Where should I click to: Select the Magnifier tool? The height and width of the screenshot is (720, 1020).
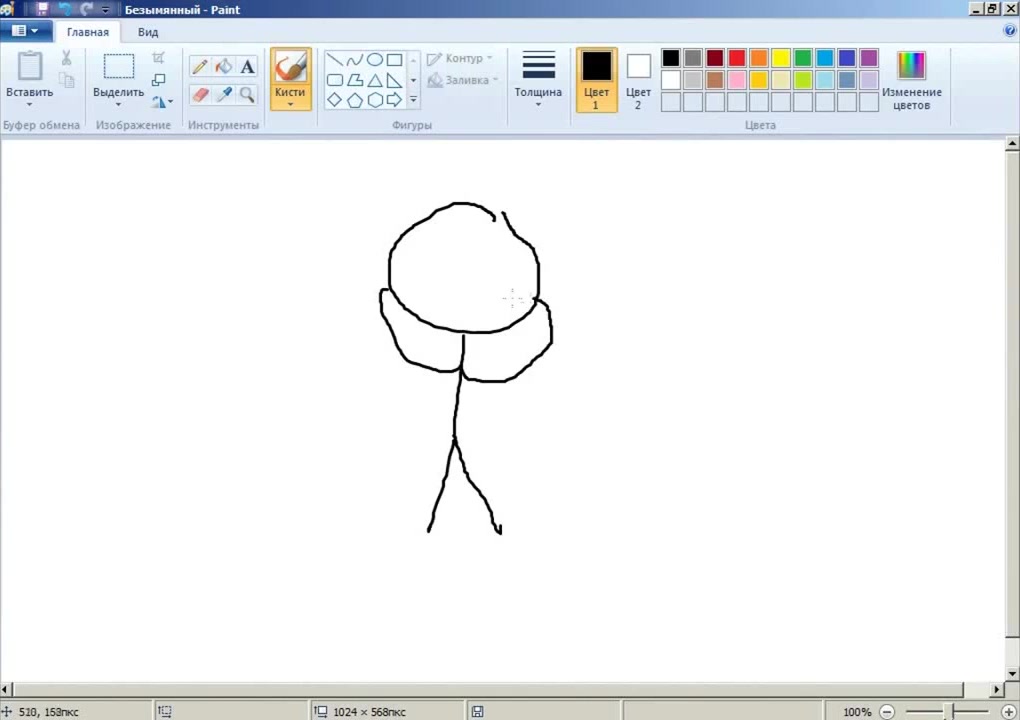tap(247, 95)
